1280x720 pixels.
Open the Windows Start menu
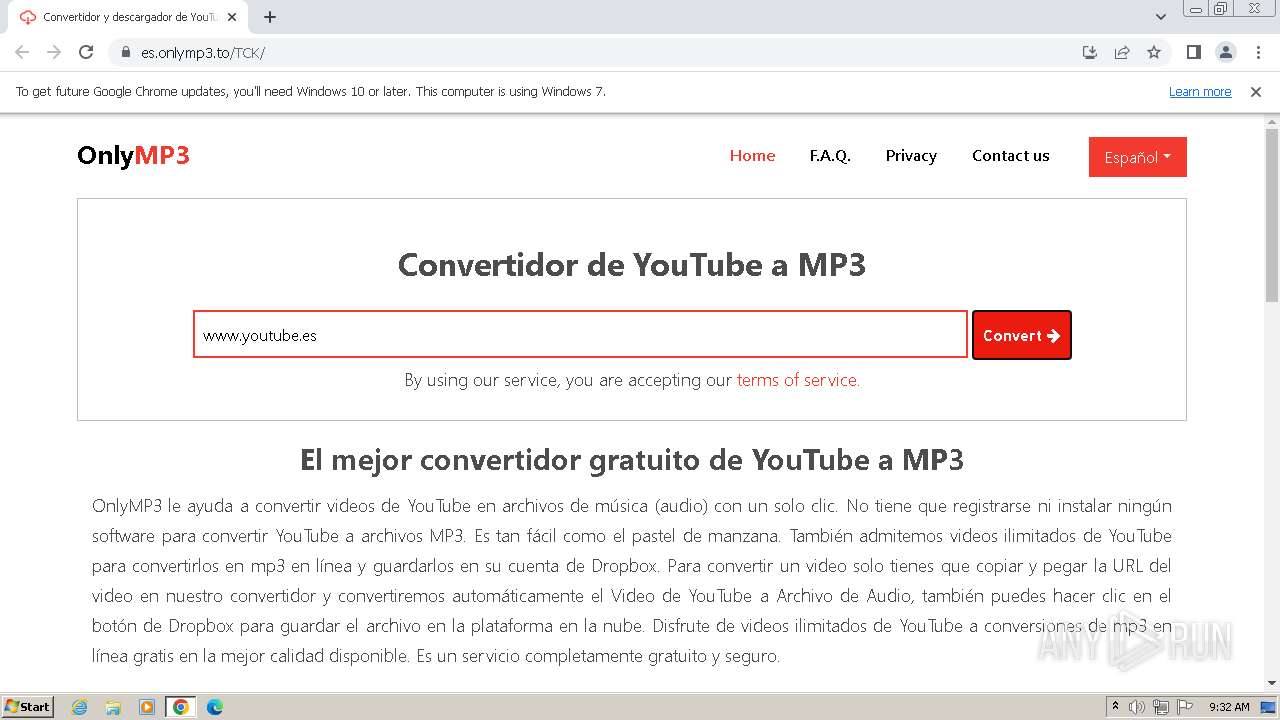point(27,706)
